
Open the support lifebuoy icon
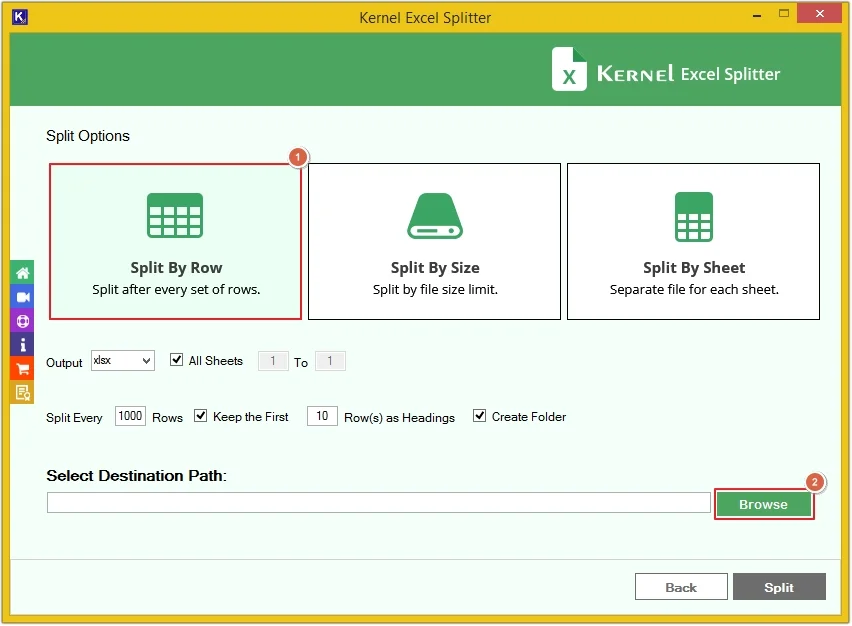pyautogui.click(x=22, y=321)
